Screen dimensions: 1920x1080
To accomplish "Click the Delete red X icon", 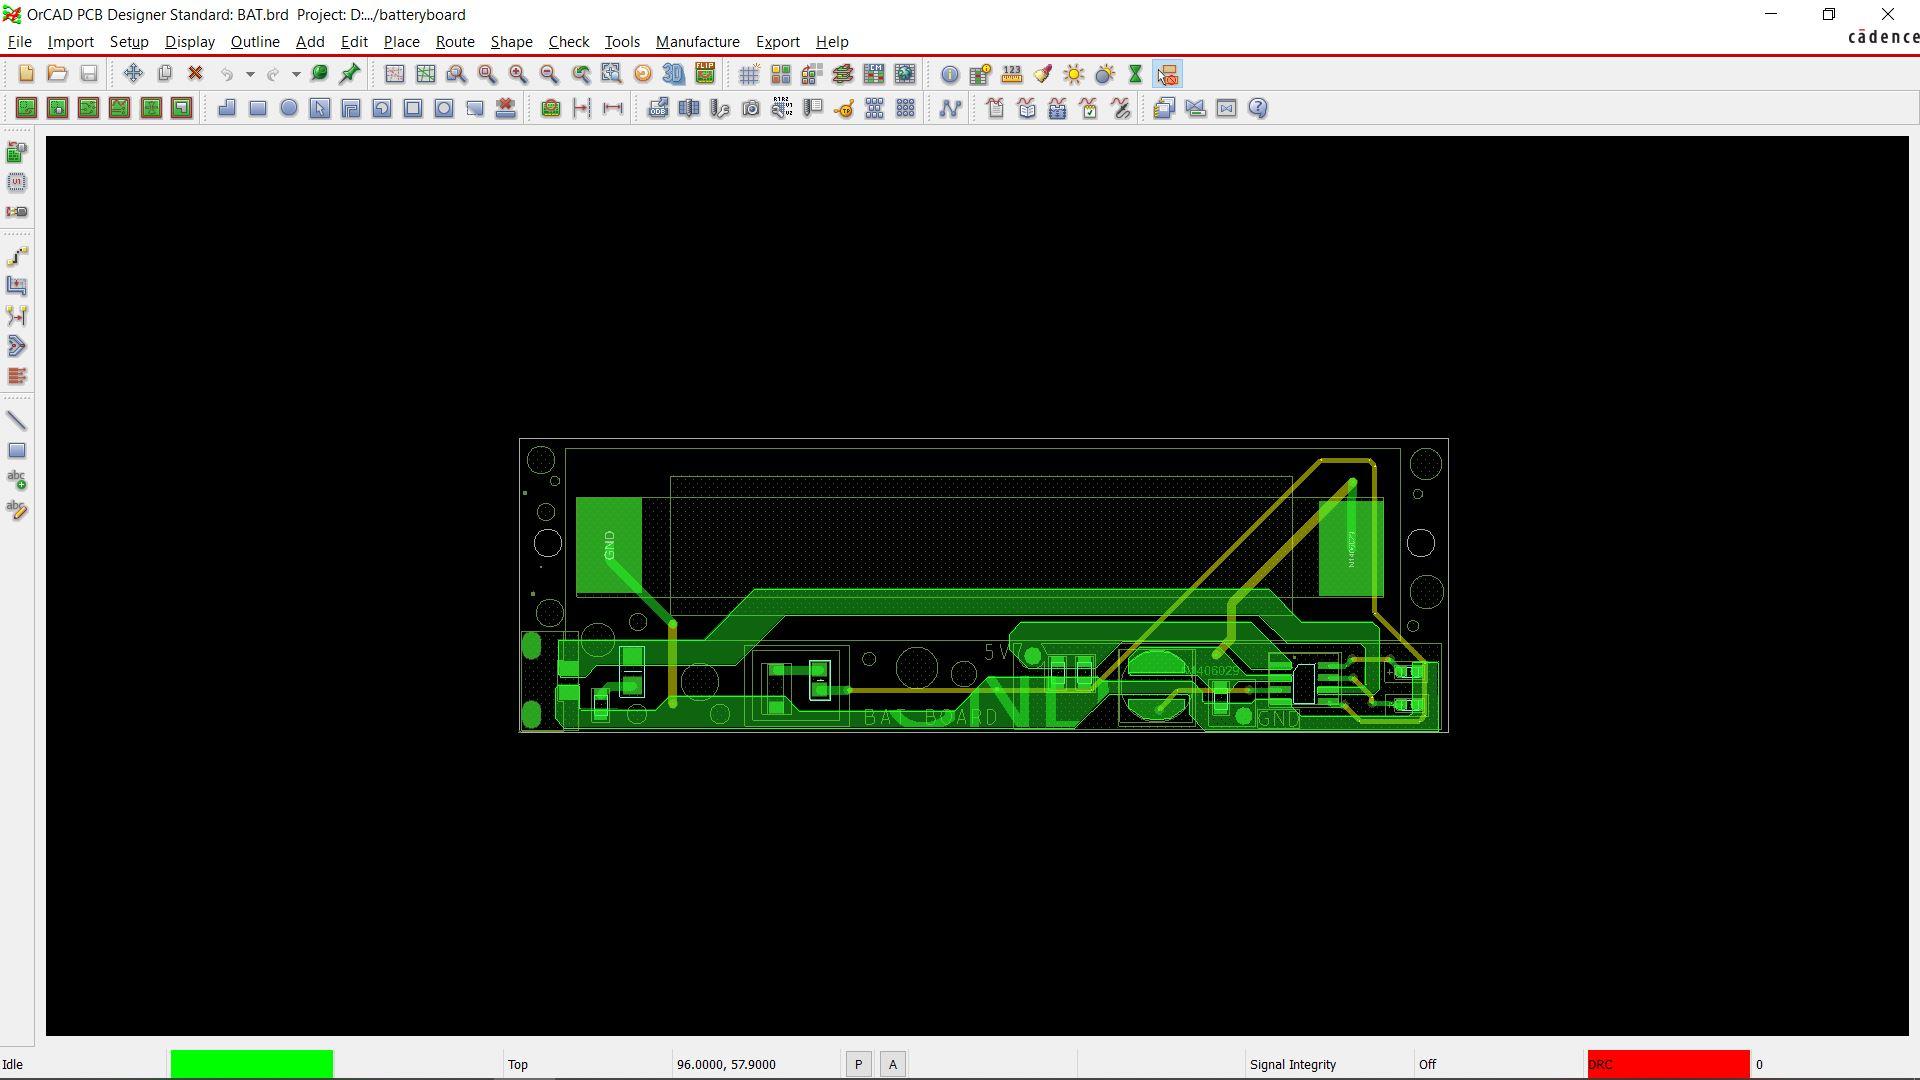I will 196,74.
